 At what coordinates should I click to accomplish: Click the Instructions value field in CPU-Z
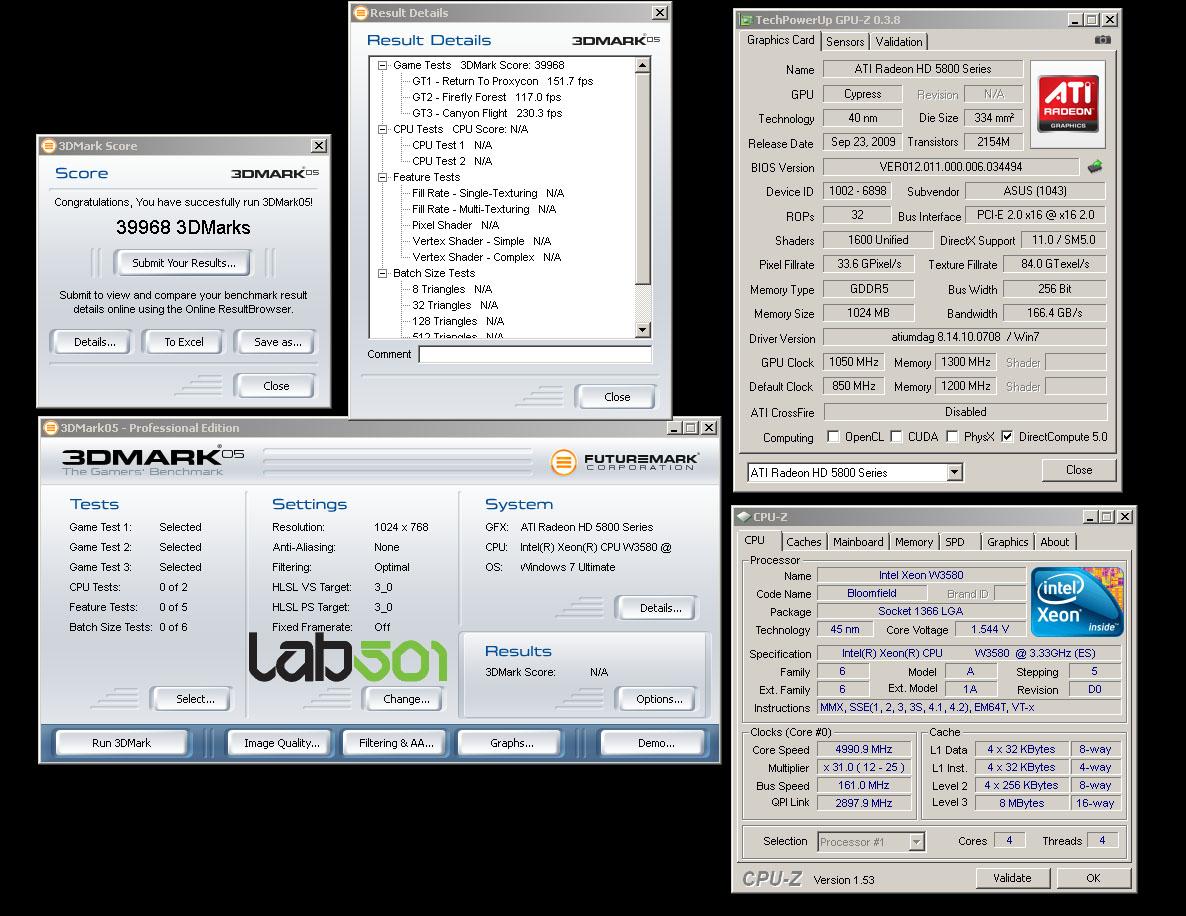tap(969, 708)
